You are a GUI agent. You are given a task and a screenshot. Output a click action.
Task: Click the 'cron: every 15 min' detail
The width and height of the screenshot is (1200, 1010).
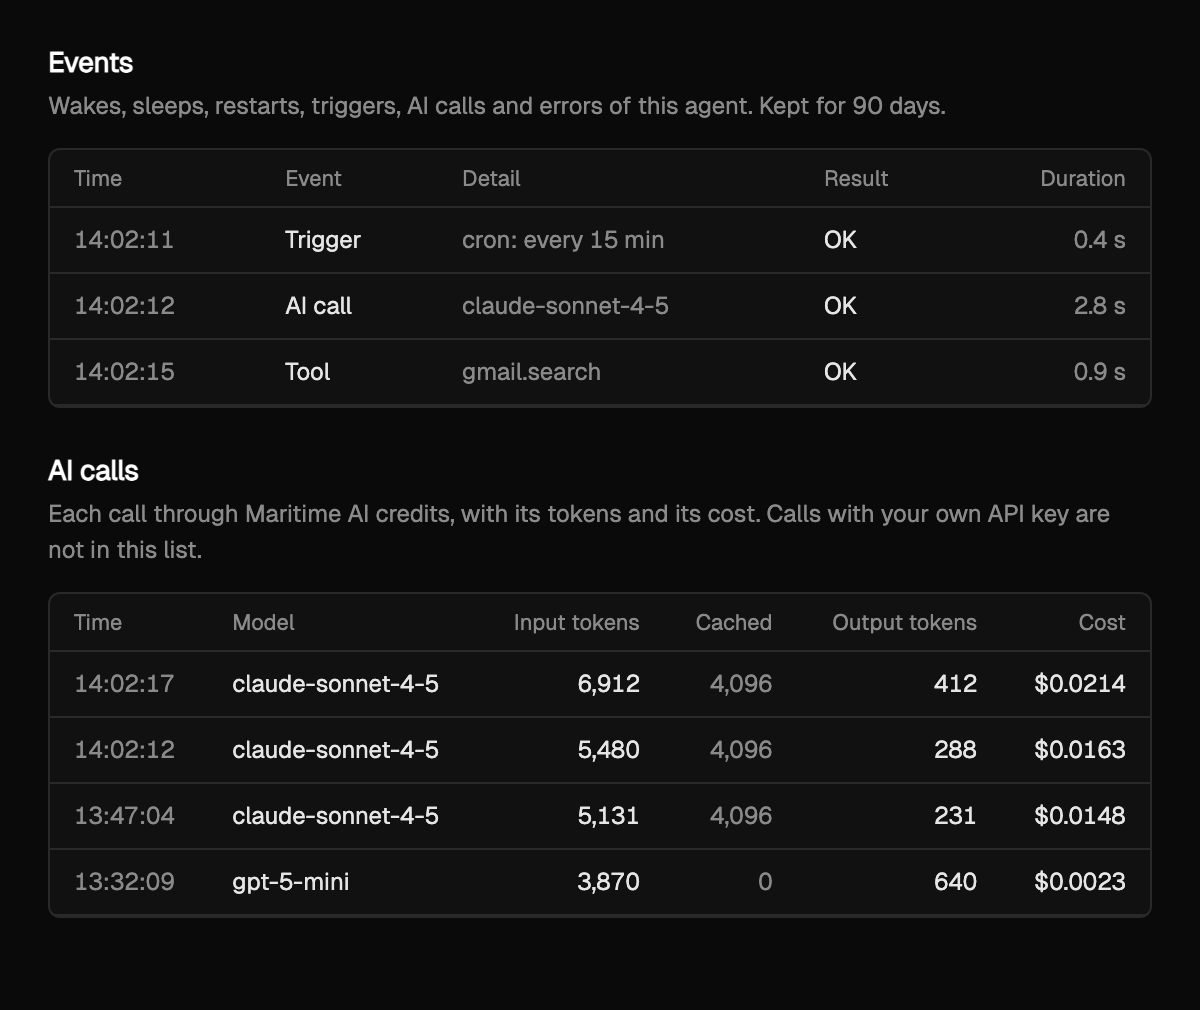(x=563, y=240)
